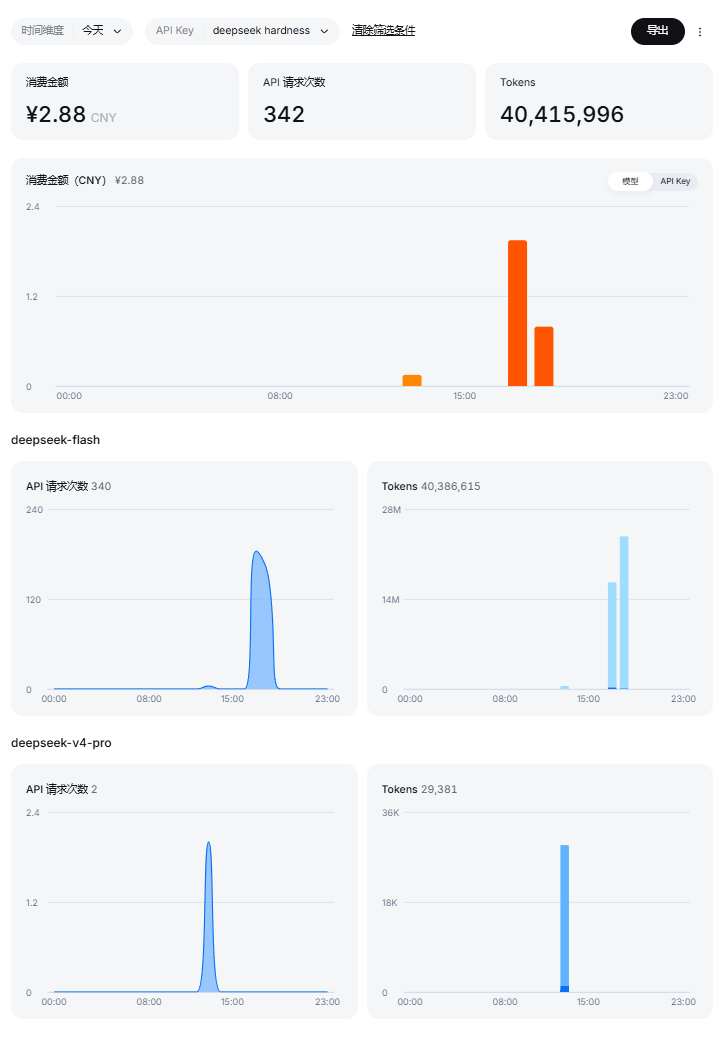Switch chart grouping to 模型 tab
This screenshot has width=721, height=1037.
[630, 181]
